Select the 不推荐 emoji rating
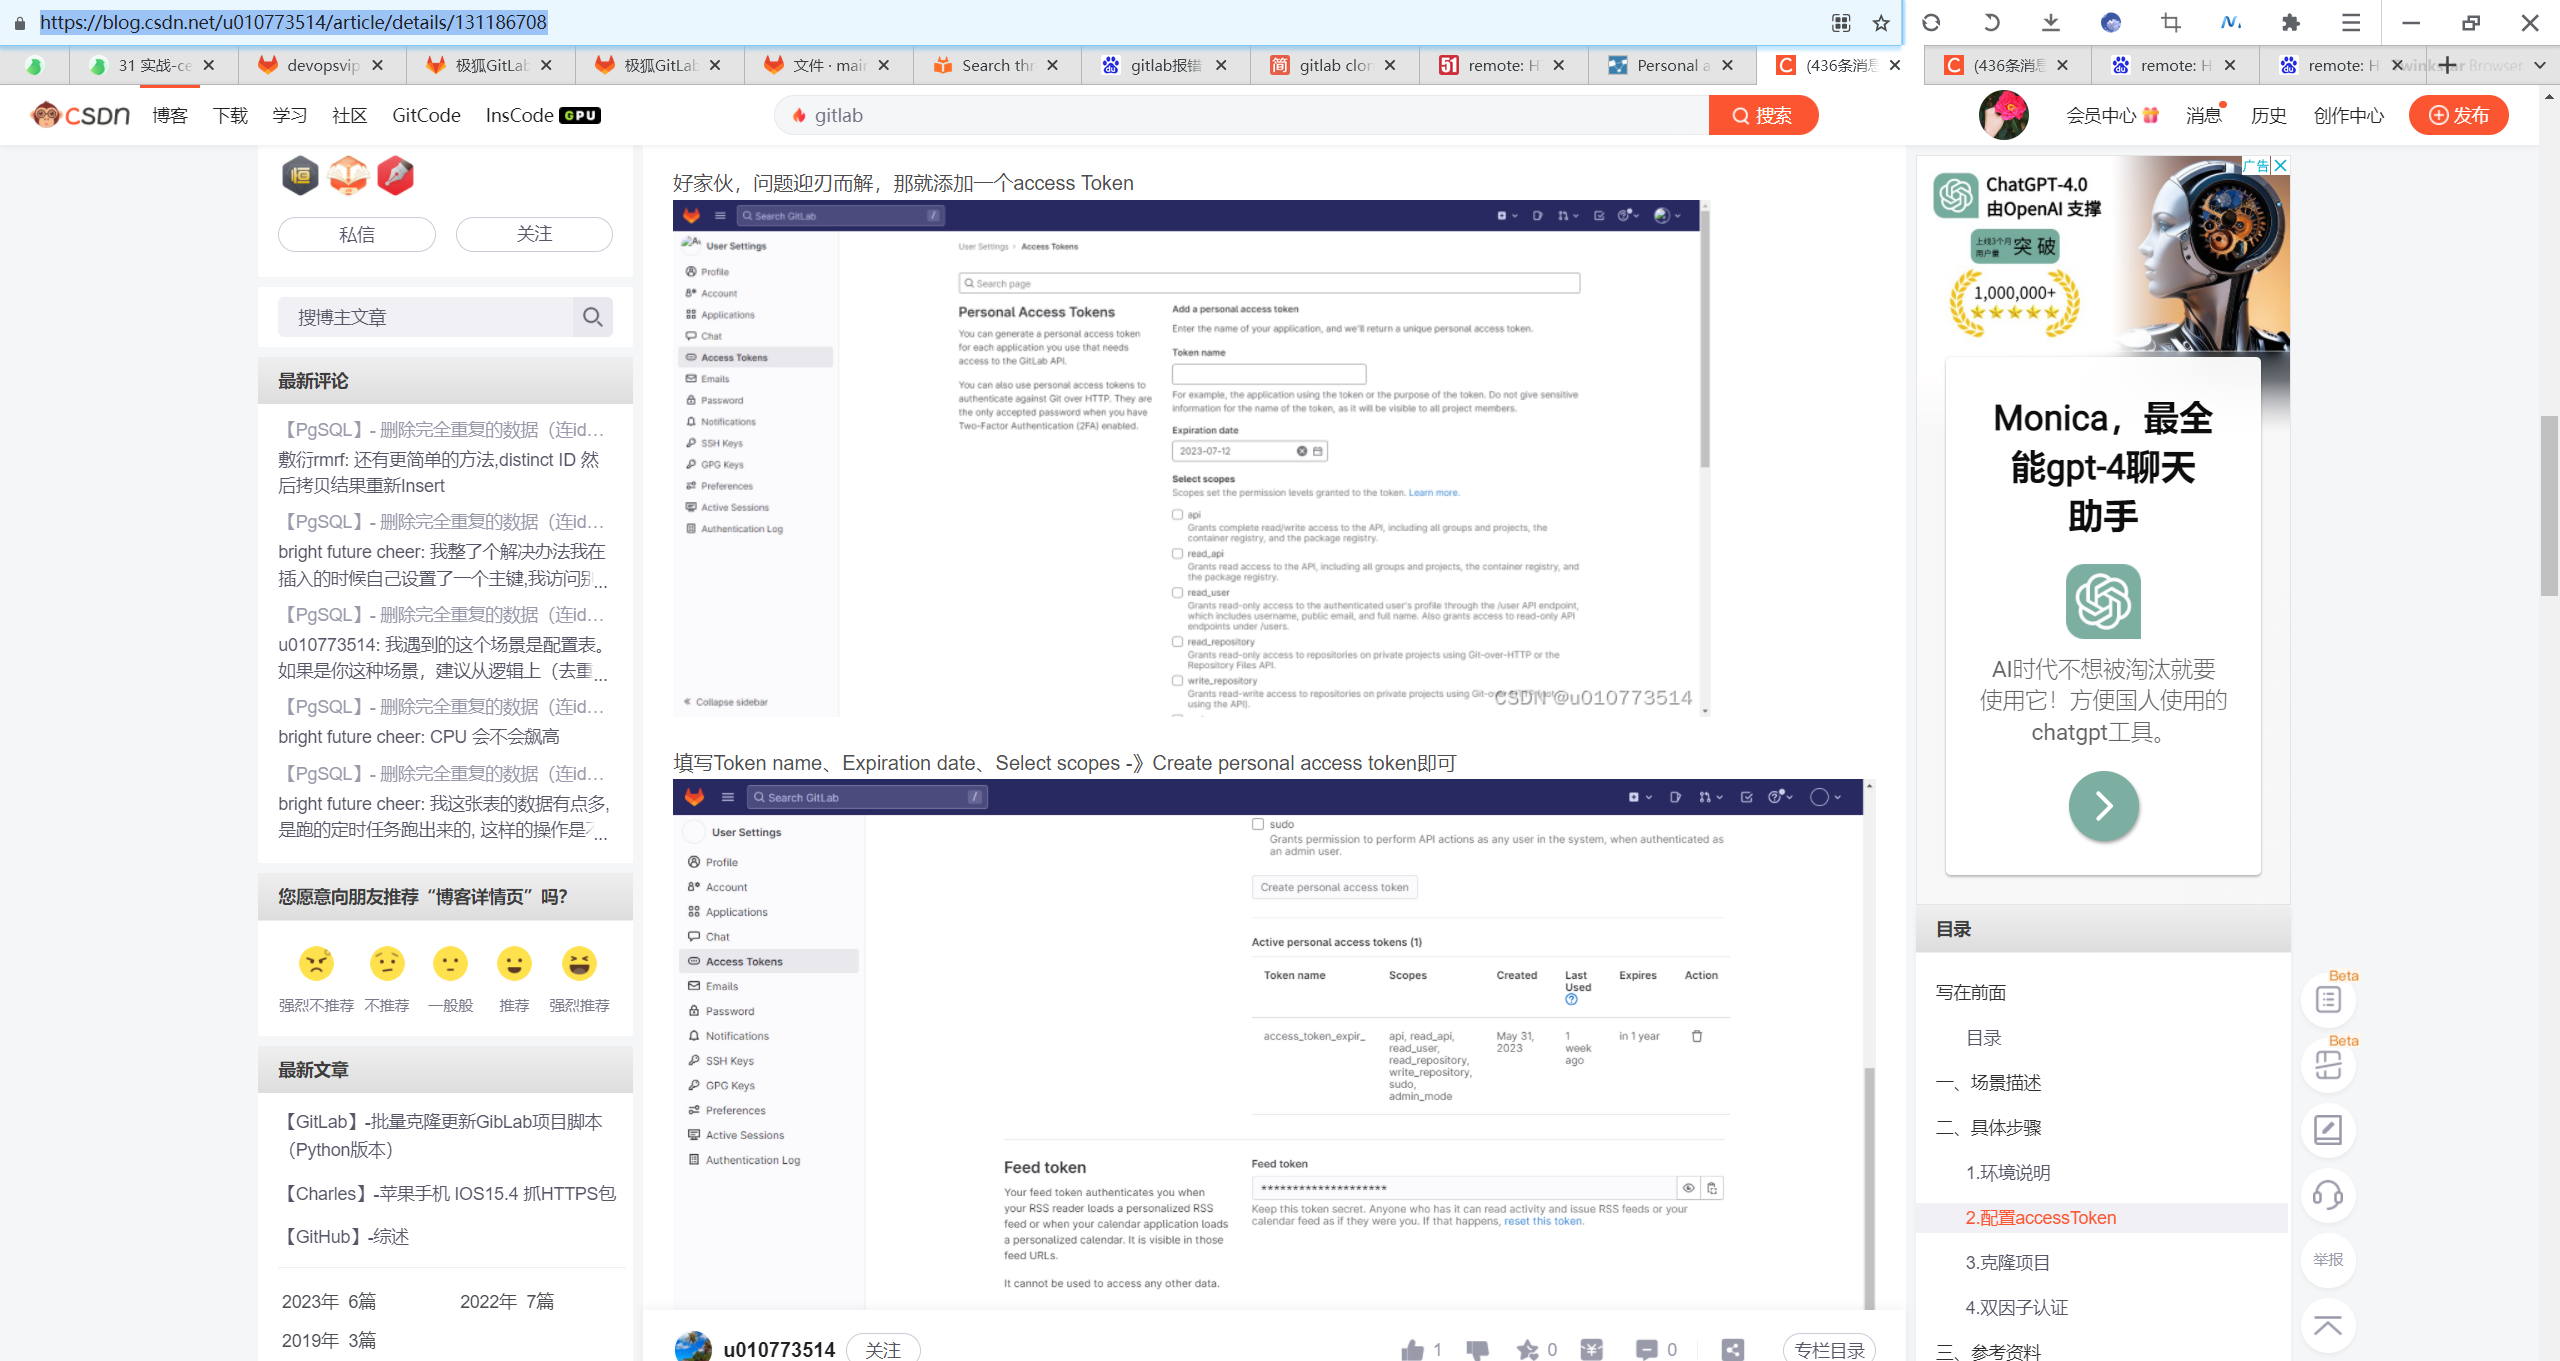 [387, 963]
